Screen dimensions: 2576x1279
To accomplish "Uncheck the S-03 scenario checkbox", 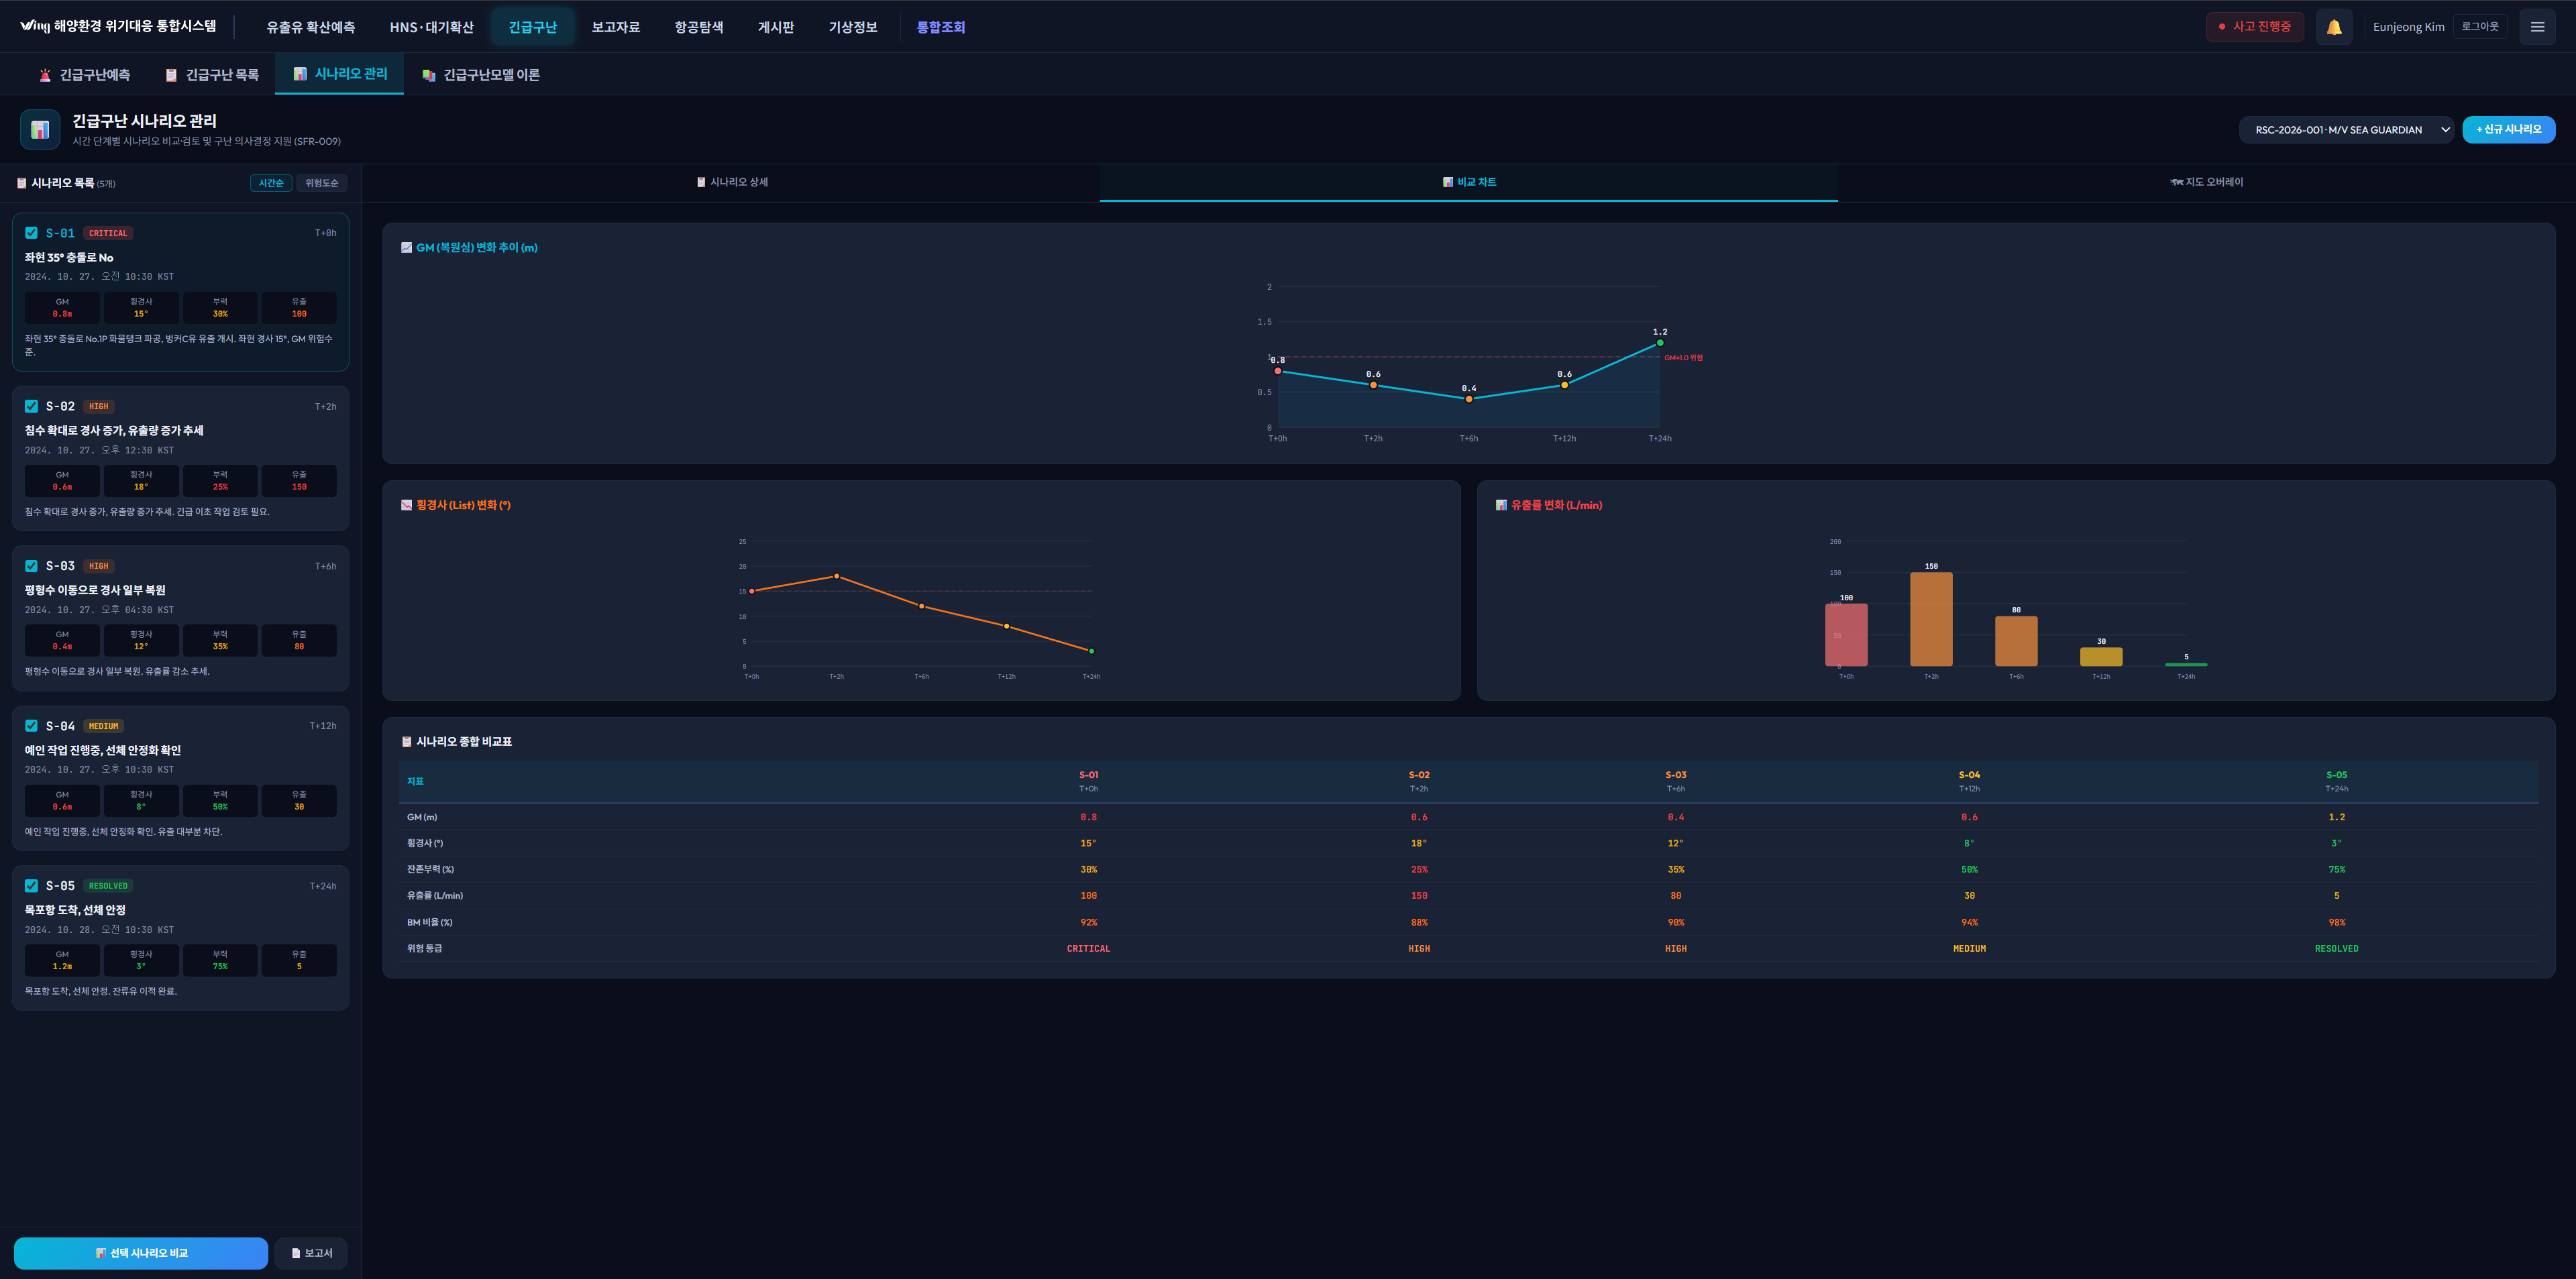I will click(x=31, y=566).
